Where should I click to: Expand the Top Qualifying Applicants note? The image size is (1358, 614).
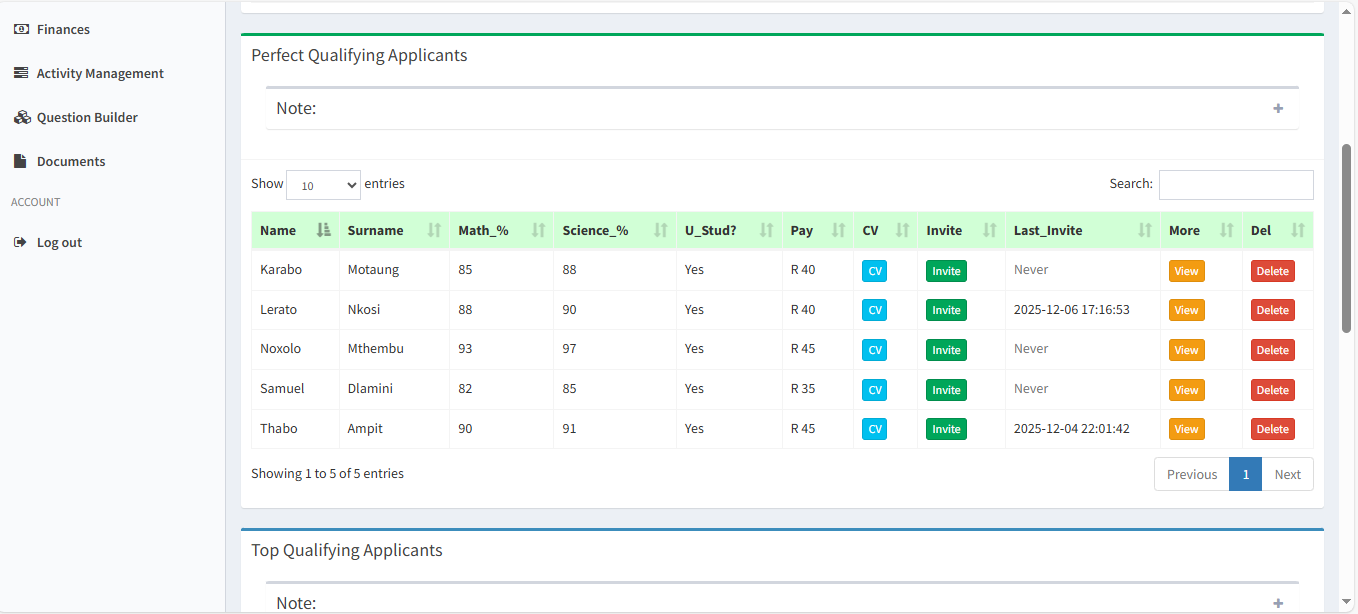coord(1278,603)
